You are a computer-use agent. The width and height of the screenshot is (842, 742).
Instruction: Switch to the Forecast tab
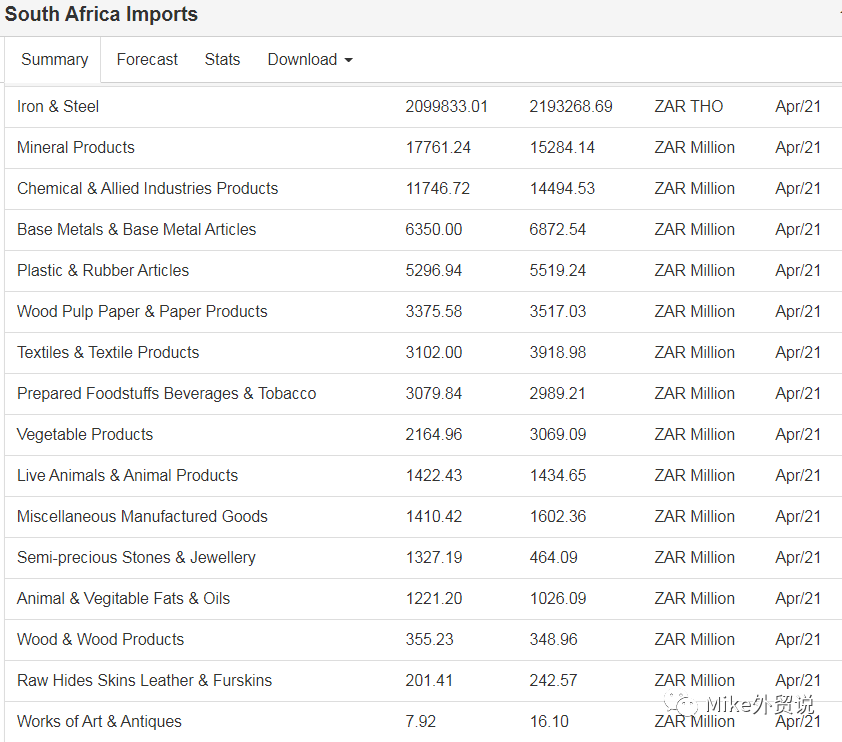[x=147, y=60]
